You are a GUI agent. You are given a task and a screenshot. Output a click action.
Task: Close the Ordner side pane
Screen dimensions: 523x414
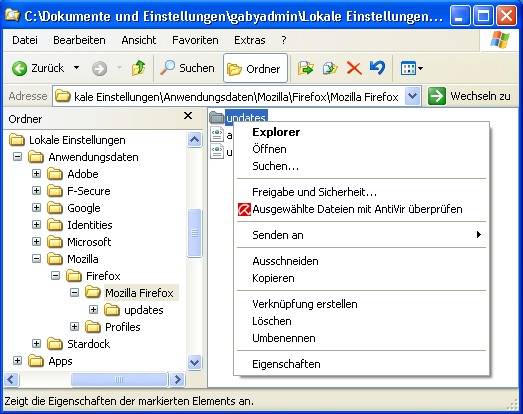pos(188,116)
